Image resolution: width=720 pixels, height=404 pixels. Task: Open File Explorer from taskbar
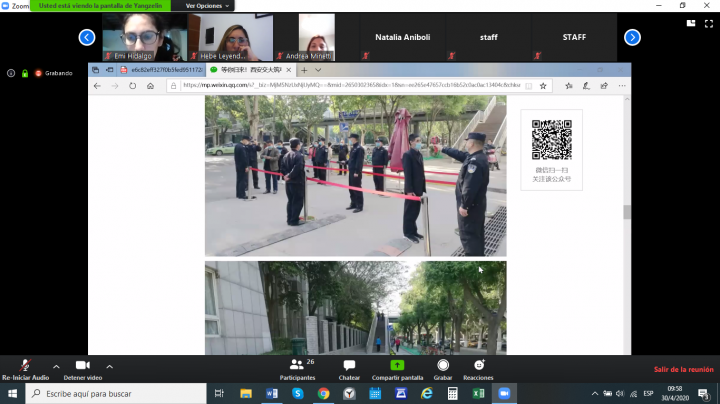coord(246,393)
